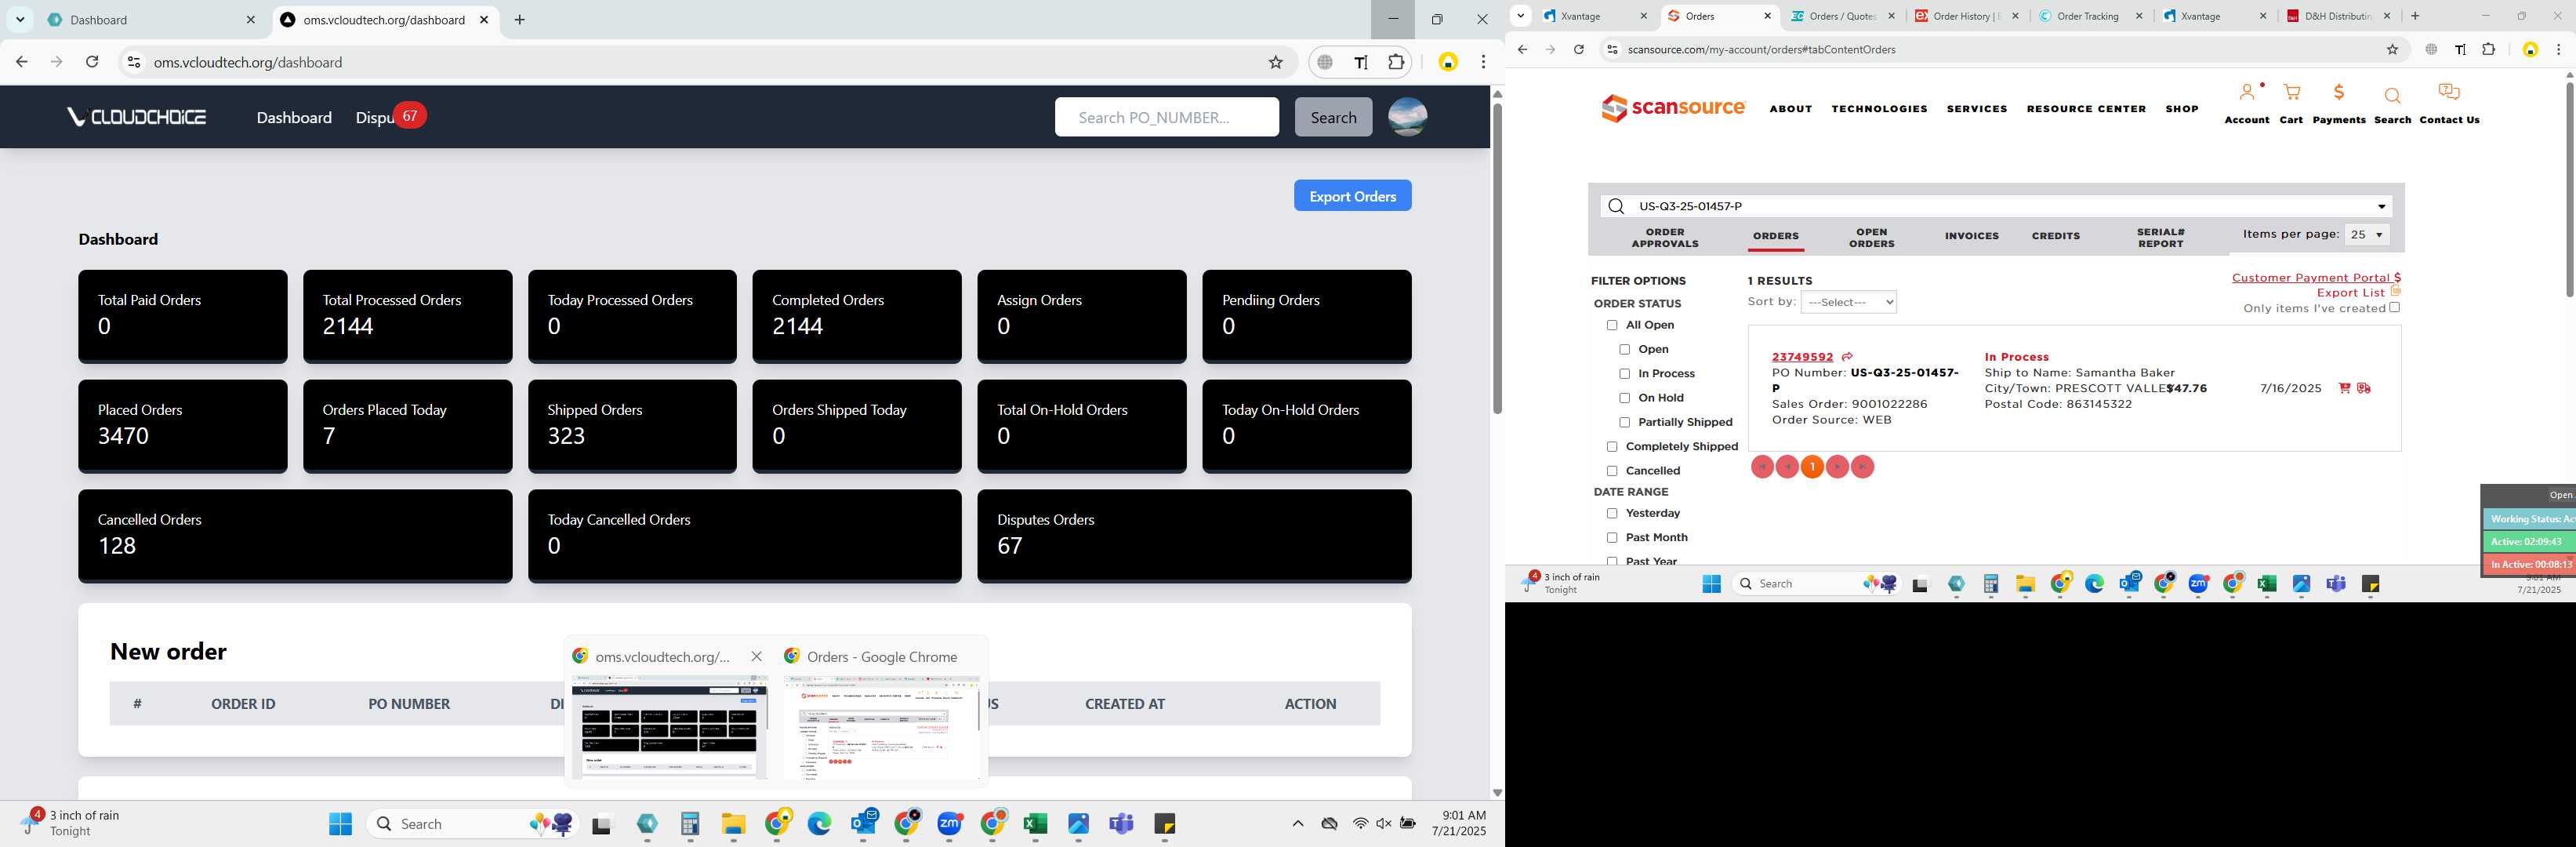The image size is (2576, 847).
Task: Open Windows Start on the left monitor taskbar
Action: pos(340,823)
